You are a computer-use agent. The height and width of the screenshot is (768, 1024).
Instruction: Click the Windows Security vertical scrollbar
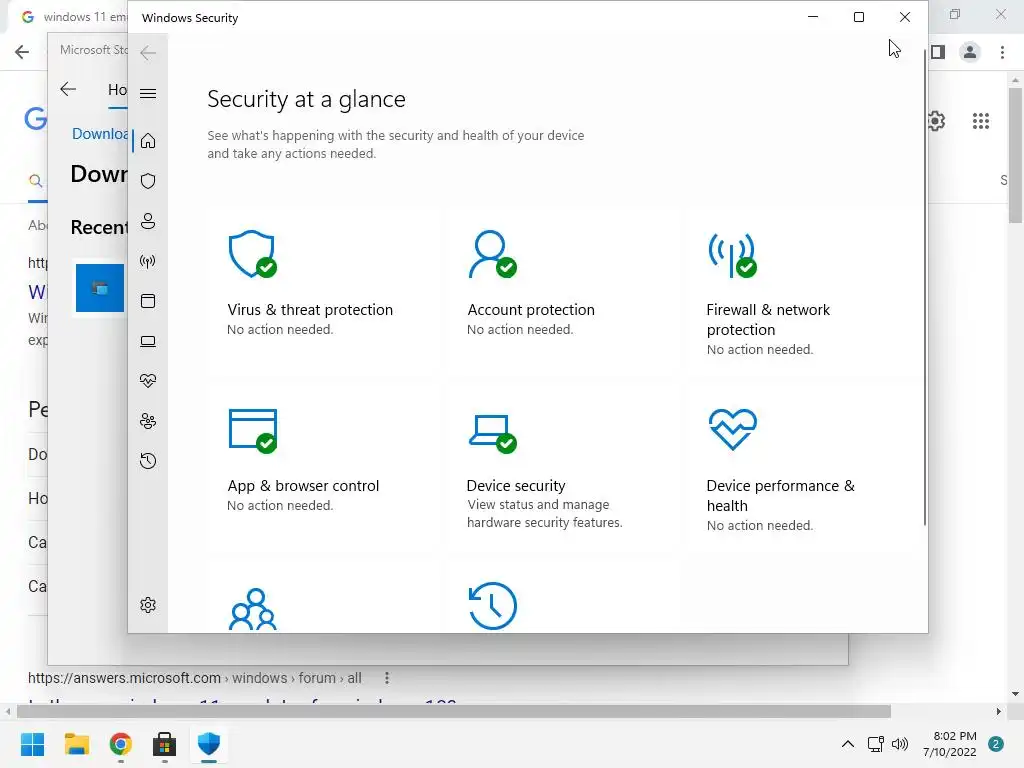(x=925, y=287)
